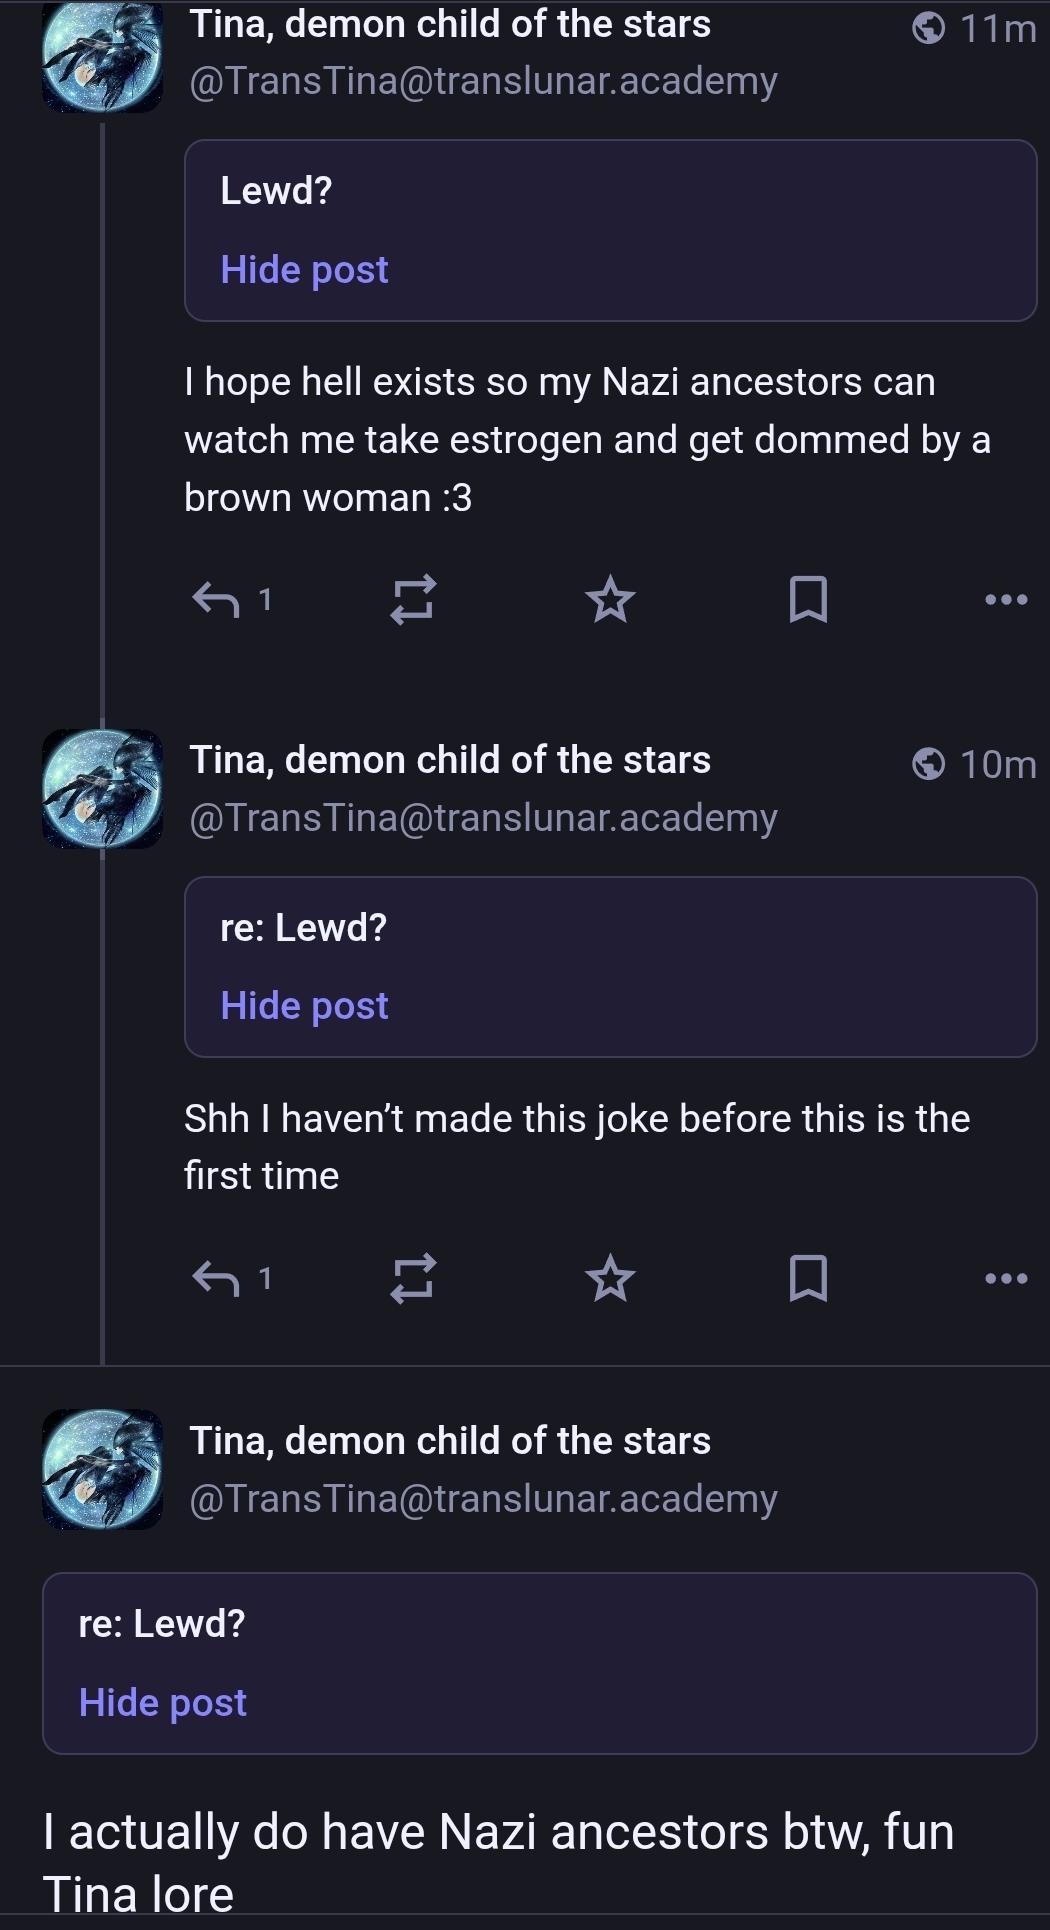
Task: Open more options on the first post
Action: [x=1006, y=600]
